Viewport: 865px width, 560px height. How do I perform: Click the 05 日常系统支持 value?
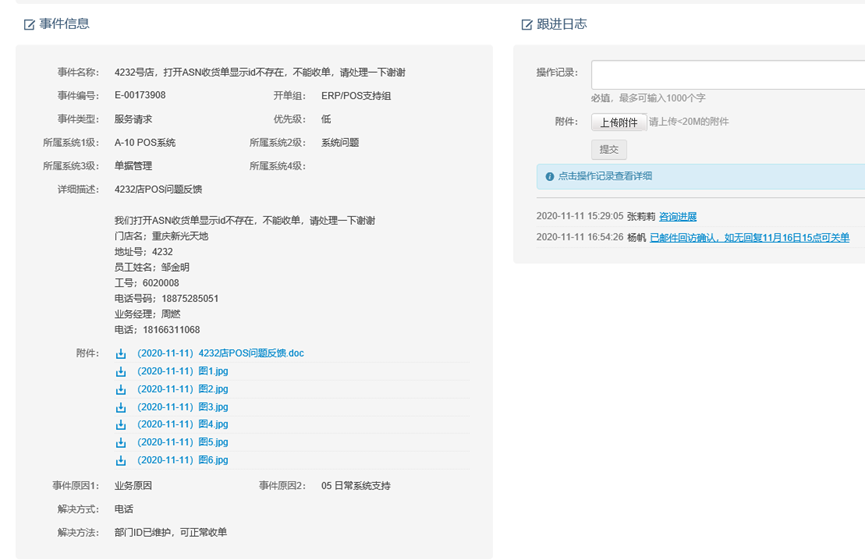coord(356,486)
